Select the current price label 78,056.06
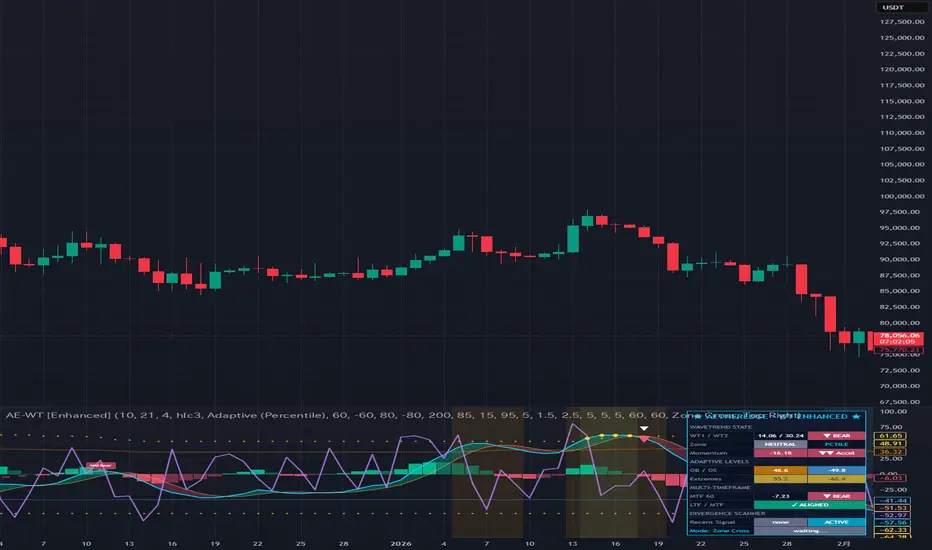 pyautogui.click(x=899, y=335)
